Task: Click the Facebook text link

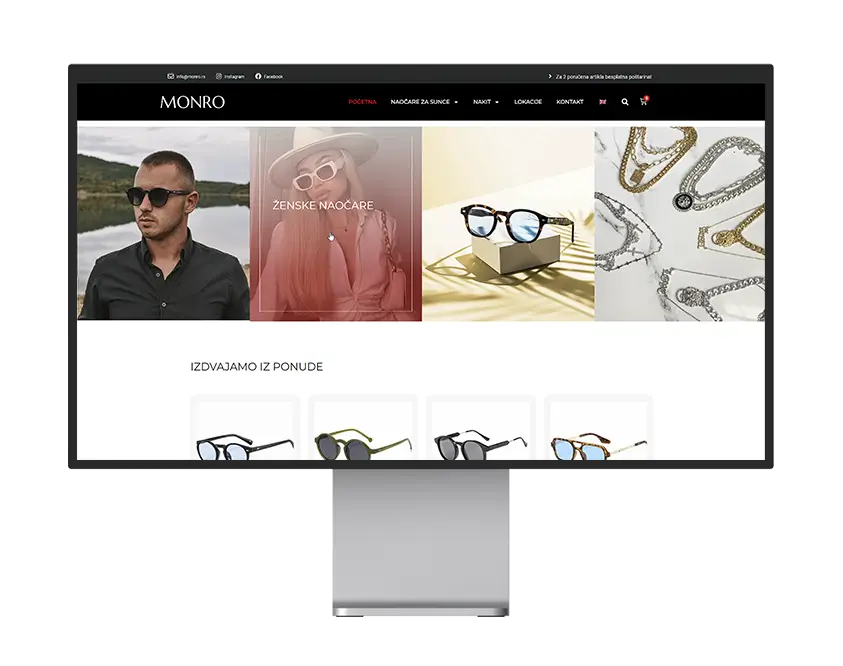Action: click(x=273, y=76)
